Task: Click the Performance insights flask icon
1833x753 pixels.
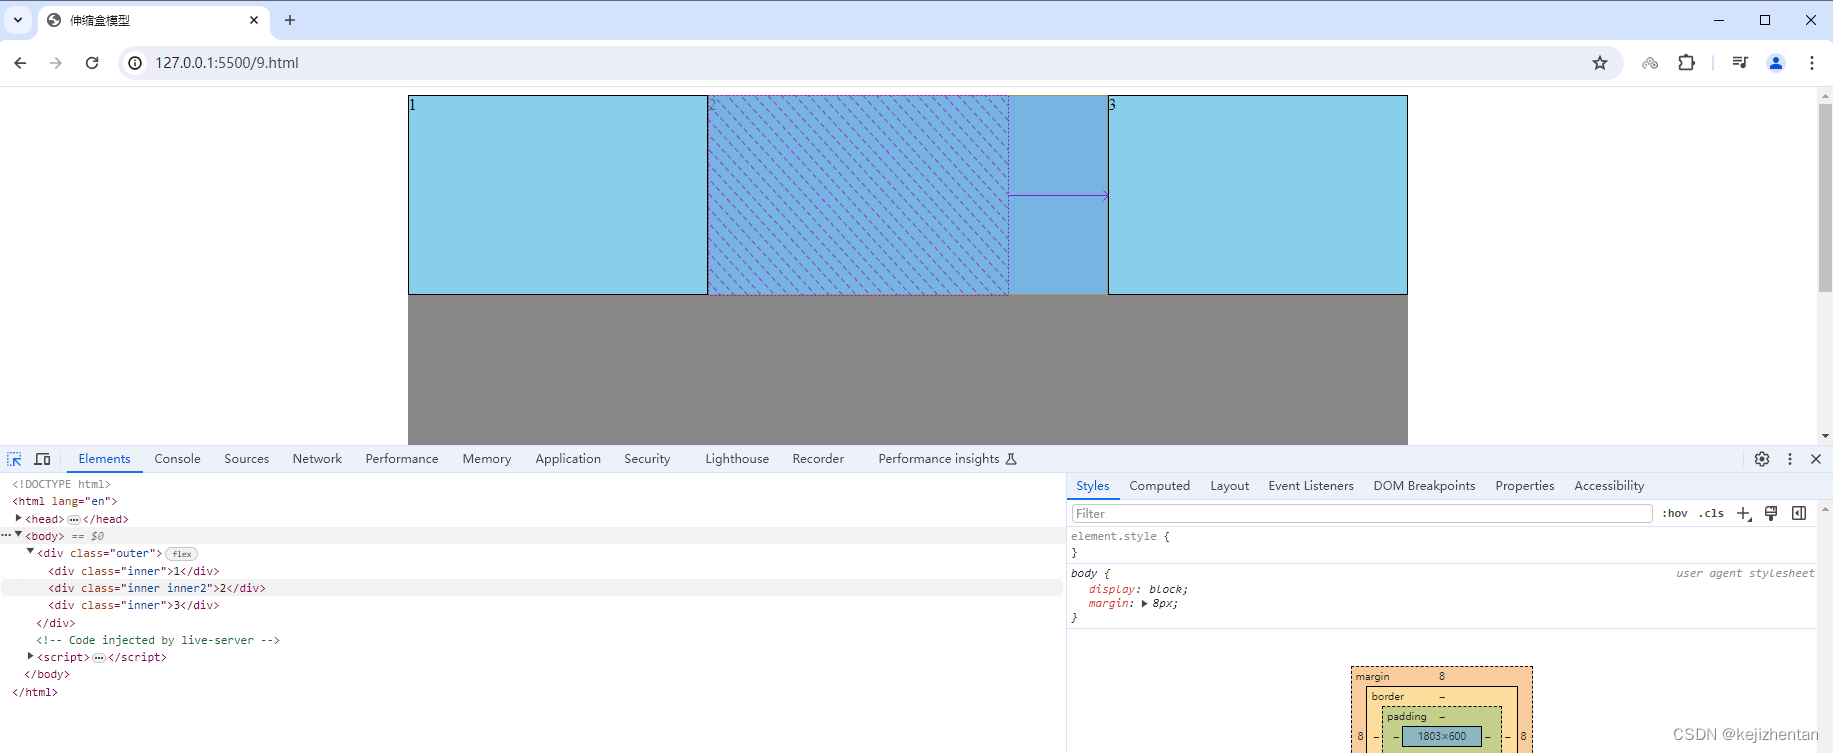Action: (x=1011, y=459)
